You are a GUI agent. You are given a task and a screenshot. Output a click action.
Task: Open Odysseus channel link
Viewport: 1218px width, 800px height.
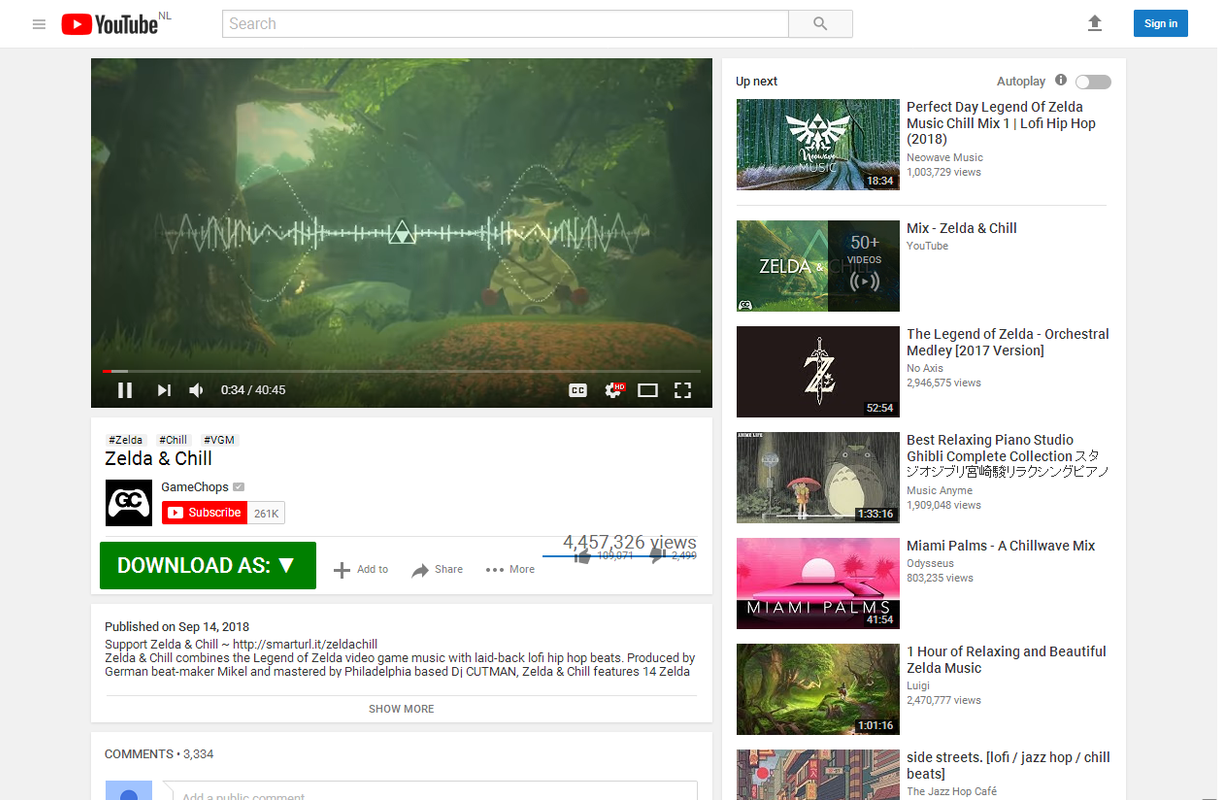pos(930,564)
